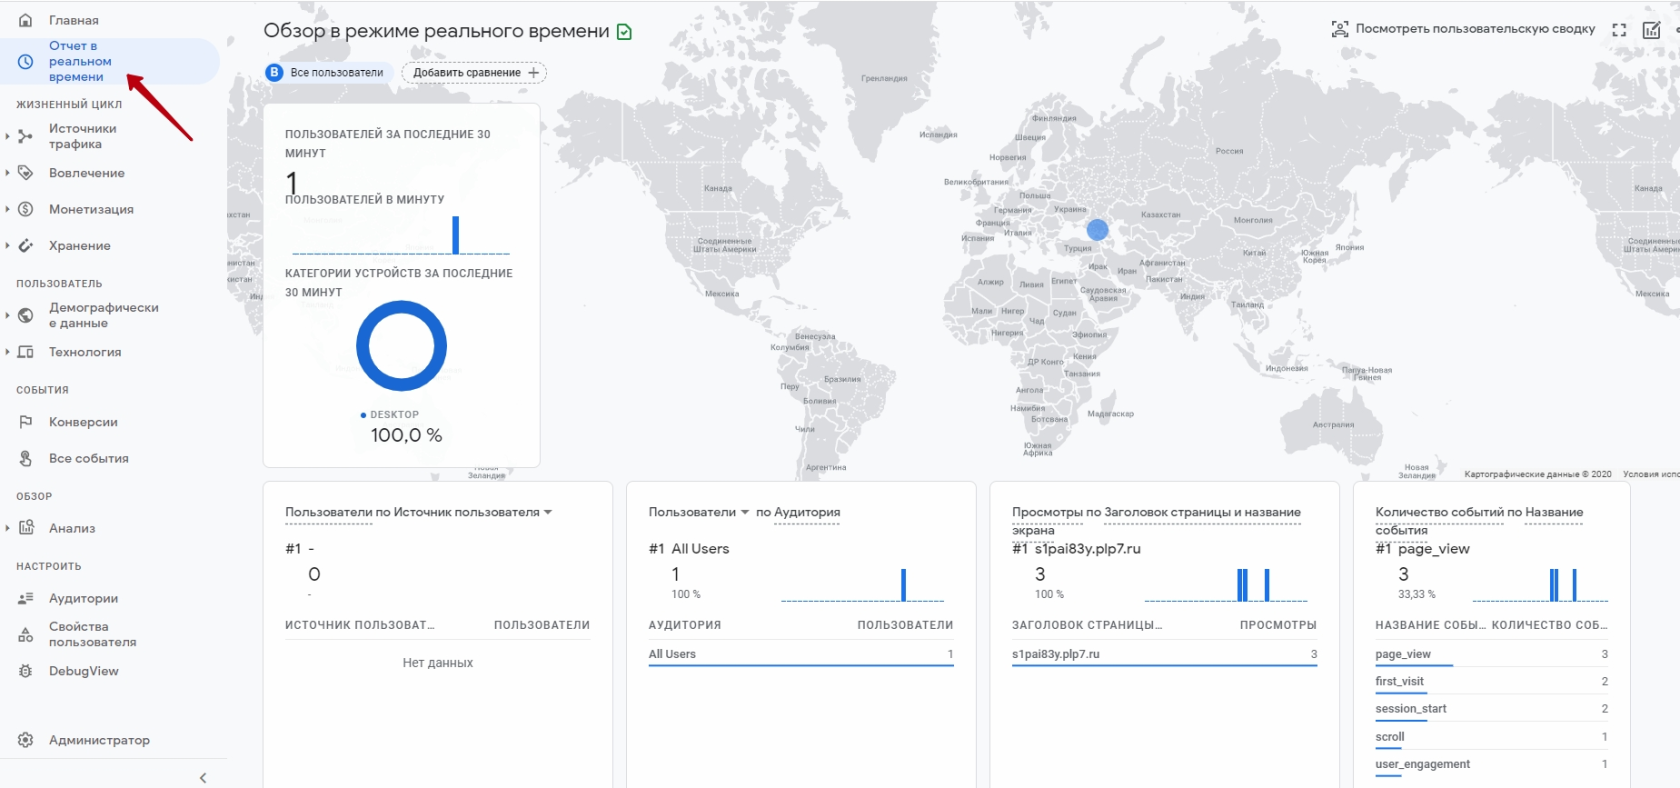Click the КОЛИЧЕСТВО СОБ… column header
1680x788 pixels.
click(1549, 625)
